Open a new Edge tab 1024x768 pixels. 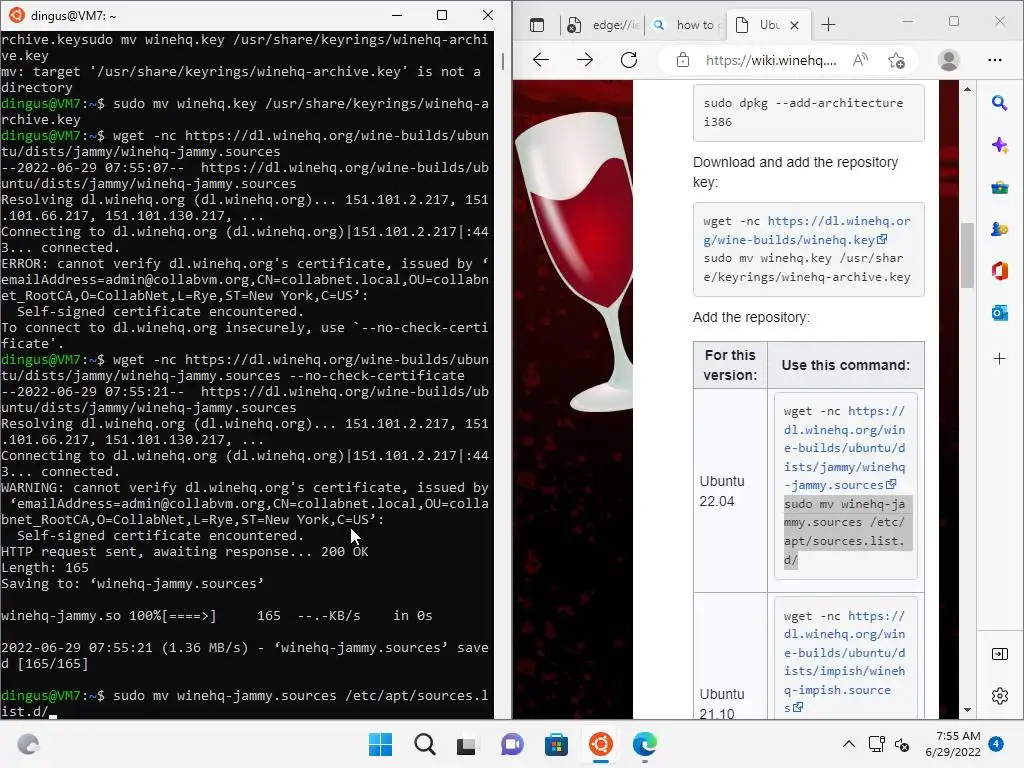(x=829, y=25)
